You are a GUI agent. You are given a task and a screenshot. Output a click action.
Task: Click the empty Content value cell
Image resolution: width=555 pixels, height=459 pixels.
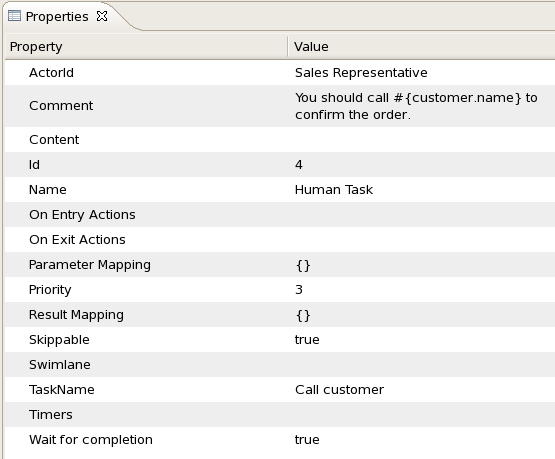click(422, 139)
